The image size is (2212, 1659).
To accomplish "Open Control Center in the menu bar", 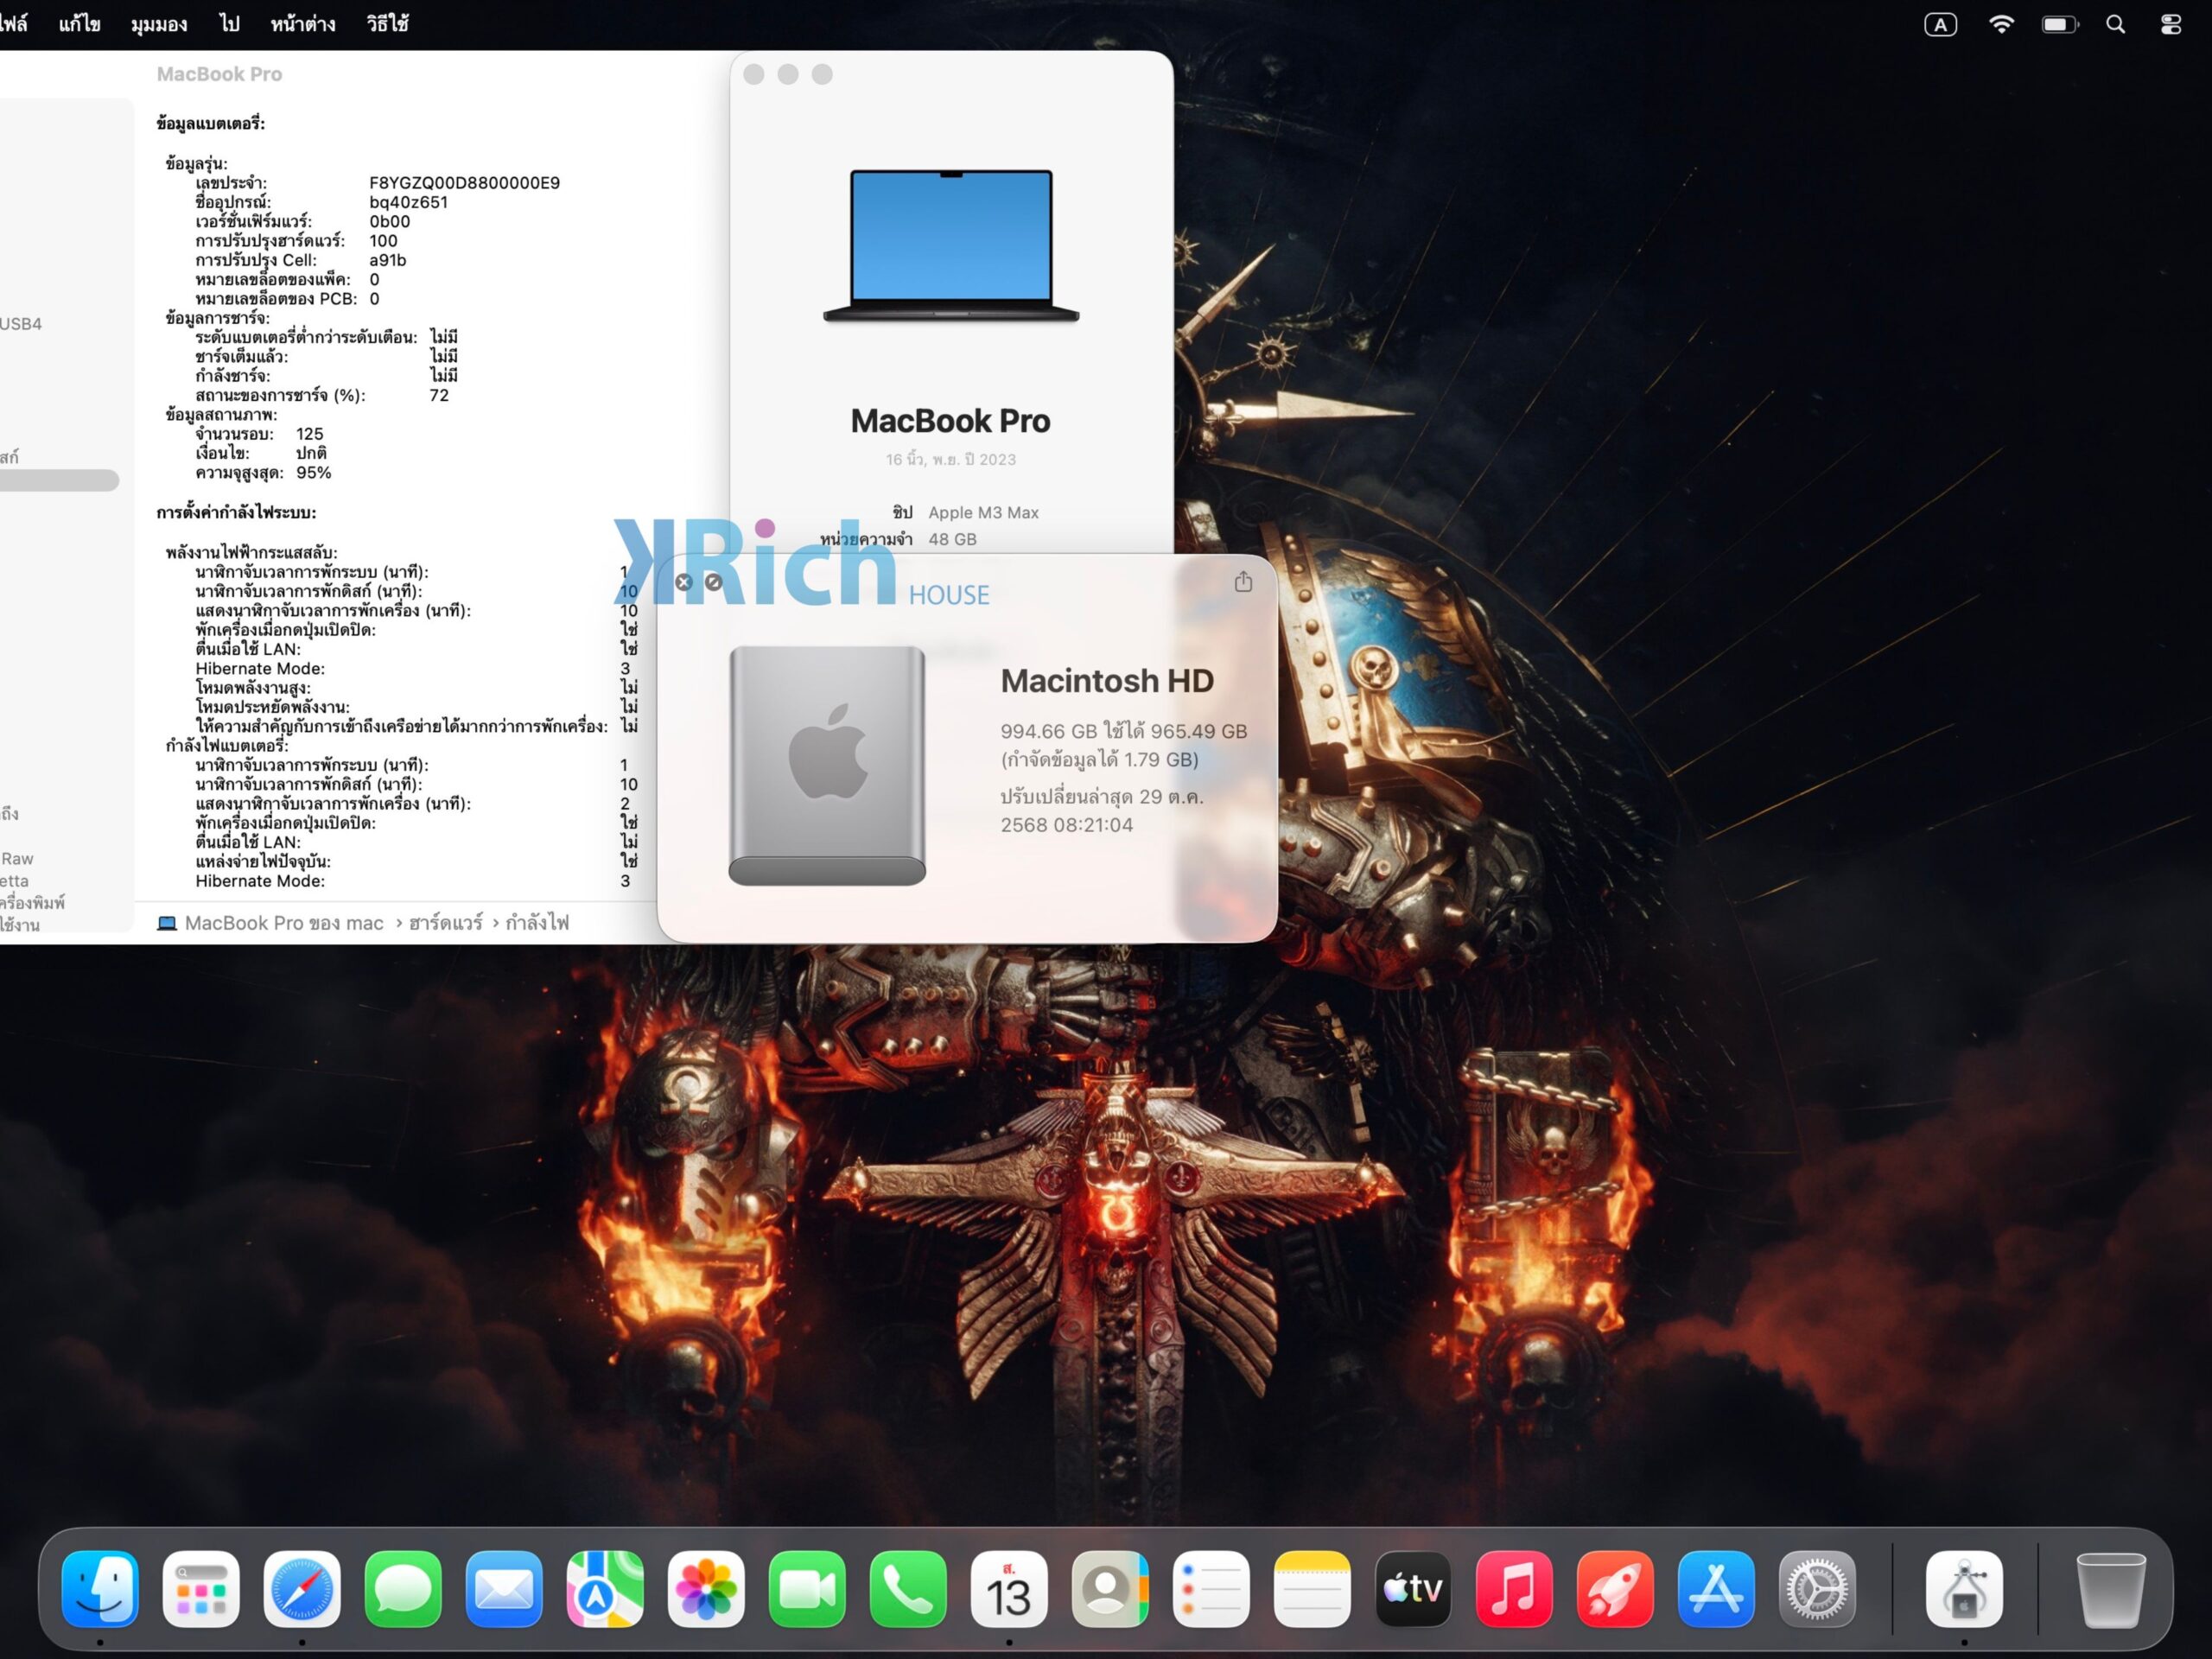I will (x=2170, y=24).
